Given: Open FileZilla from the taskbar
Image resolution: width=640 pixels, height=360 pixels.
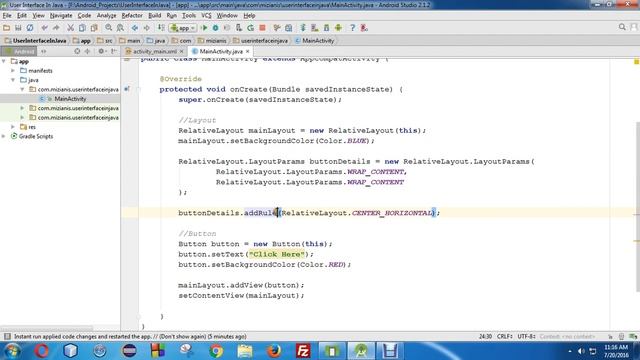Looking at the screenshot, I should click(x=303, y=351).
